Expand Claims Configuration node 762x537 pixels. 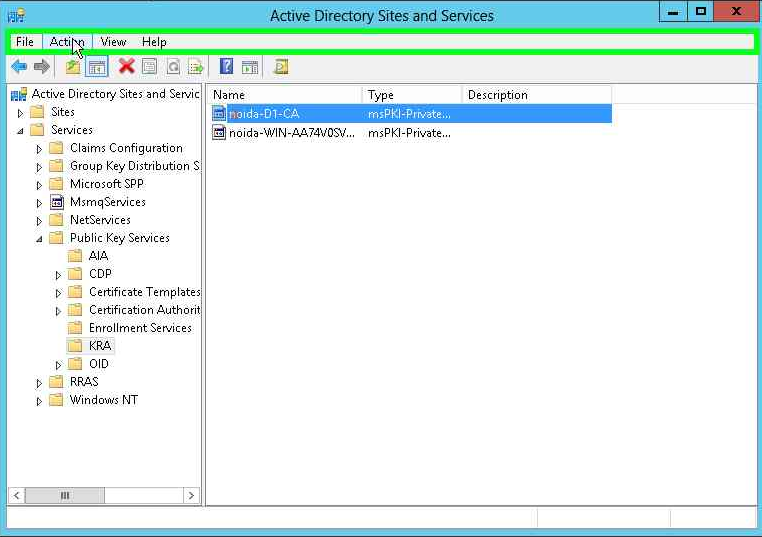coord(39,149)
